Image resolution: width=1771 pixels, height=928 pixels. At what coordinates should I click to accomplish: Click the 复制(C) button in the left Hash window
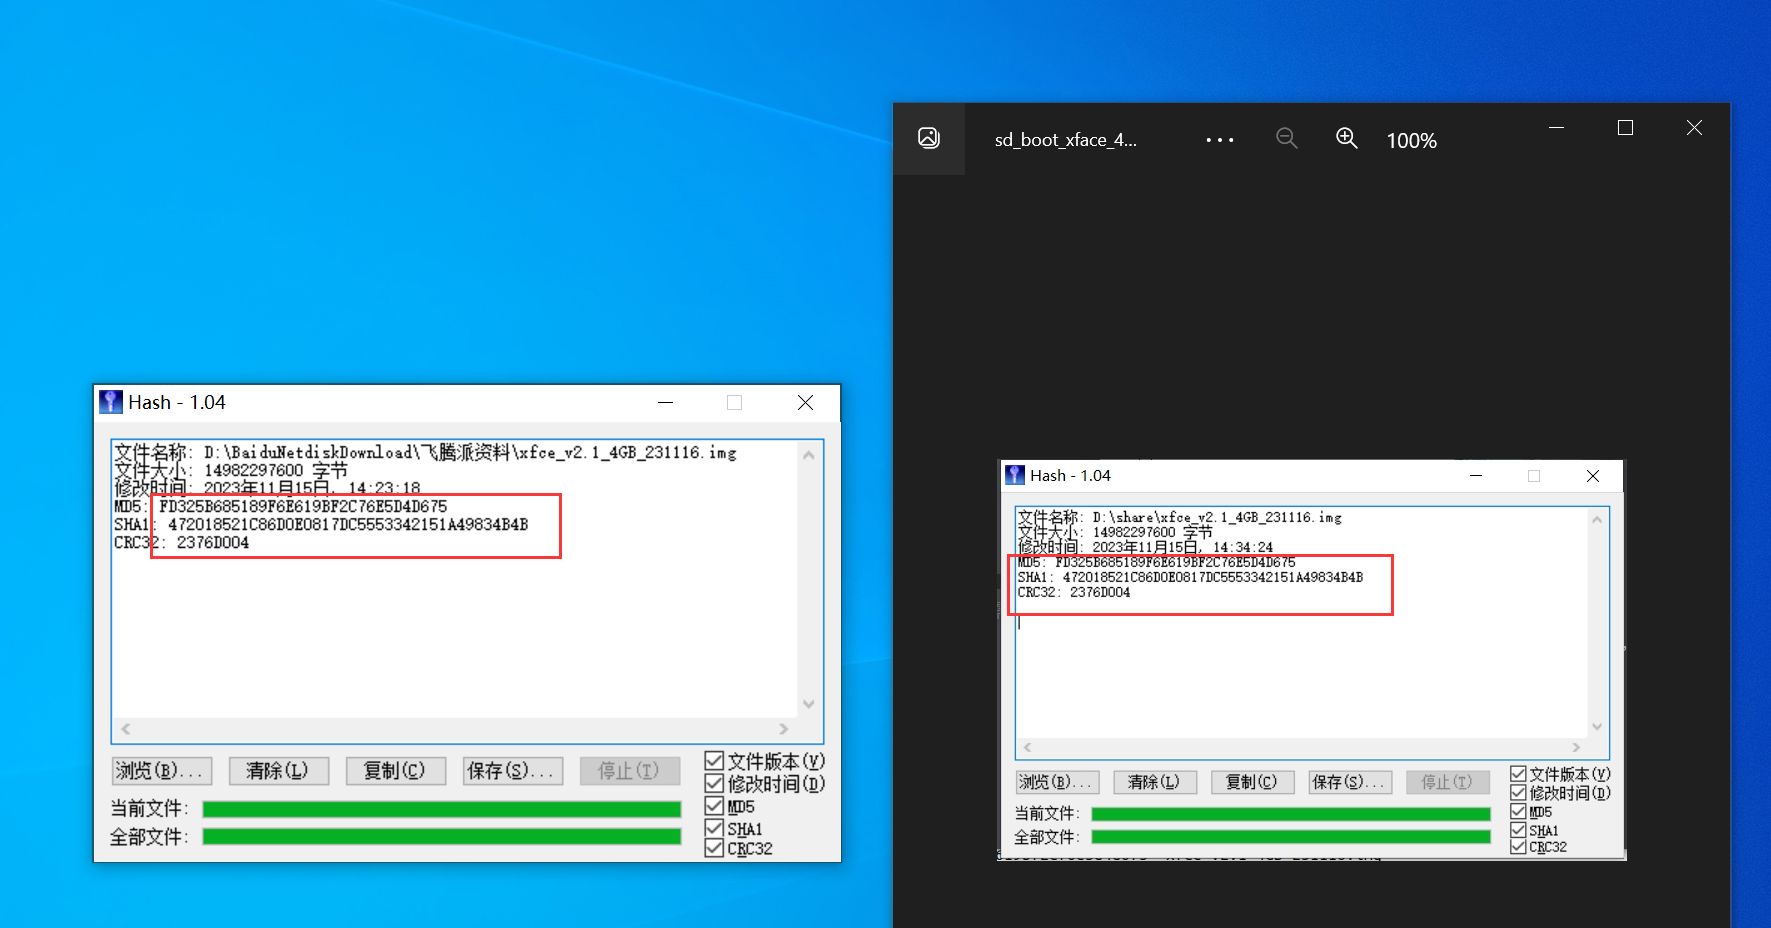click(396, 770)
